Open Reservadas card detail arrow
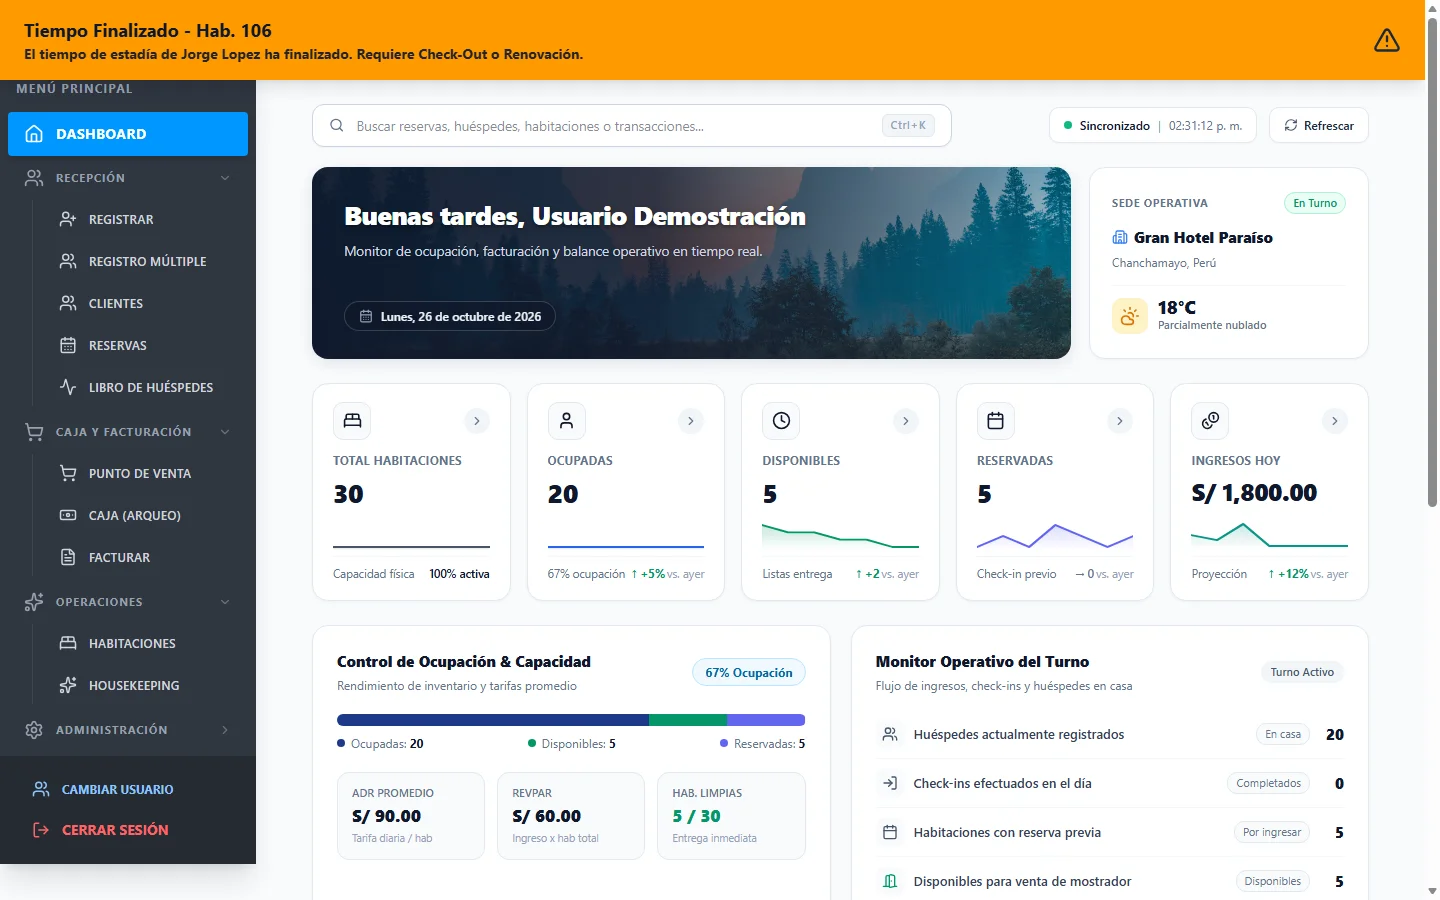This screenshot has height=900, width=1440. (1120, 421)
